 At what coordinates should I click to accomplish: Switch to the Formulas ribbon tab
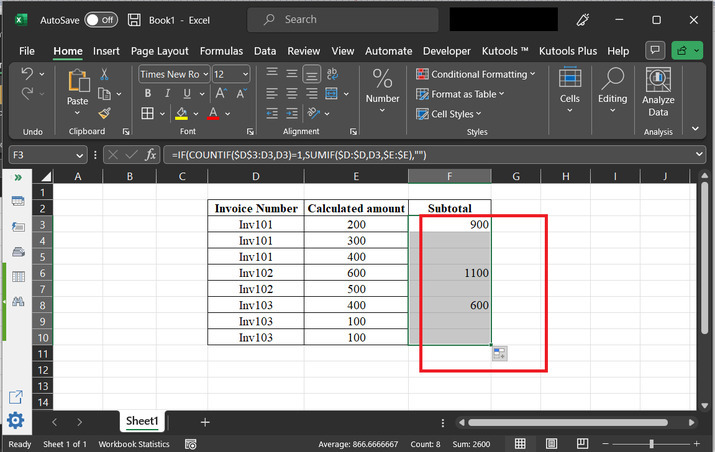[221, 51]
